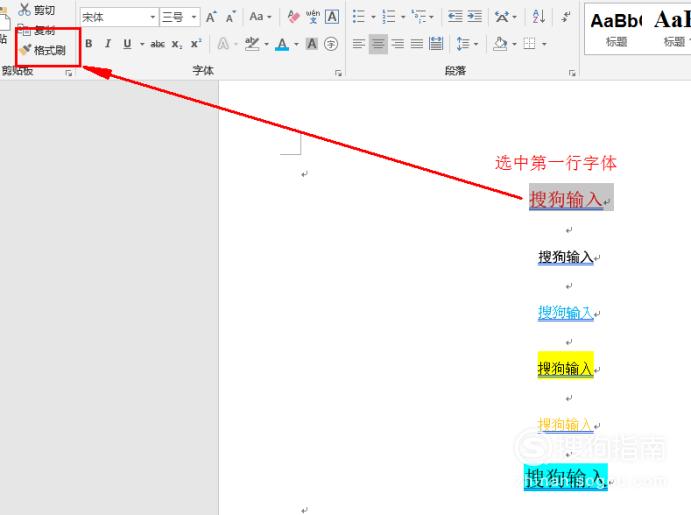Image resolution: width=691 pixels, height=515 pixels.
Task: Click the Copy (复制) button
Action: [37, 30]
